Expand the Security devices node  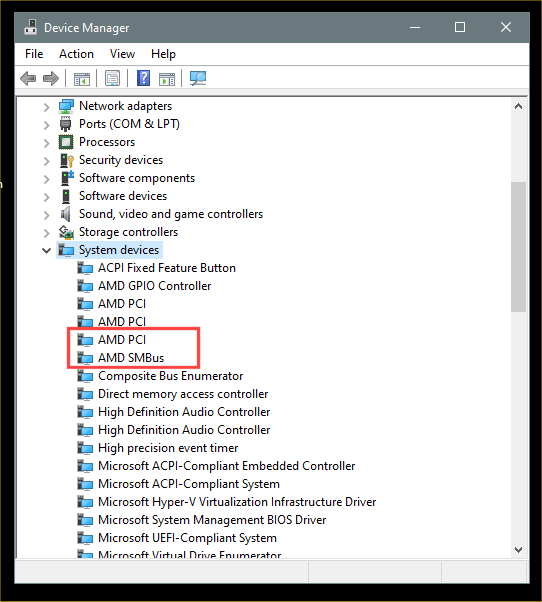46,160
